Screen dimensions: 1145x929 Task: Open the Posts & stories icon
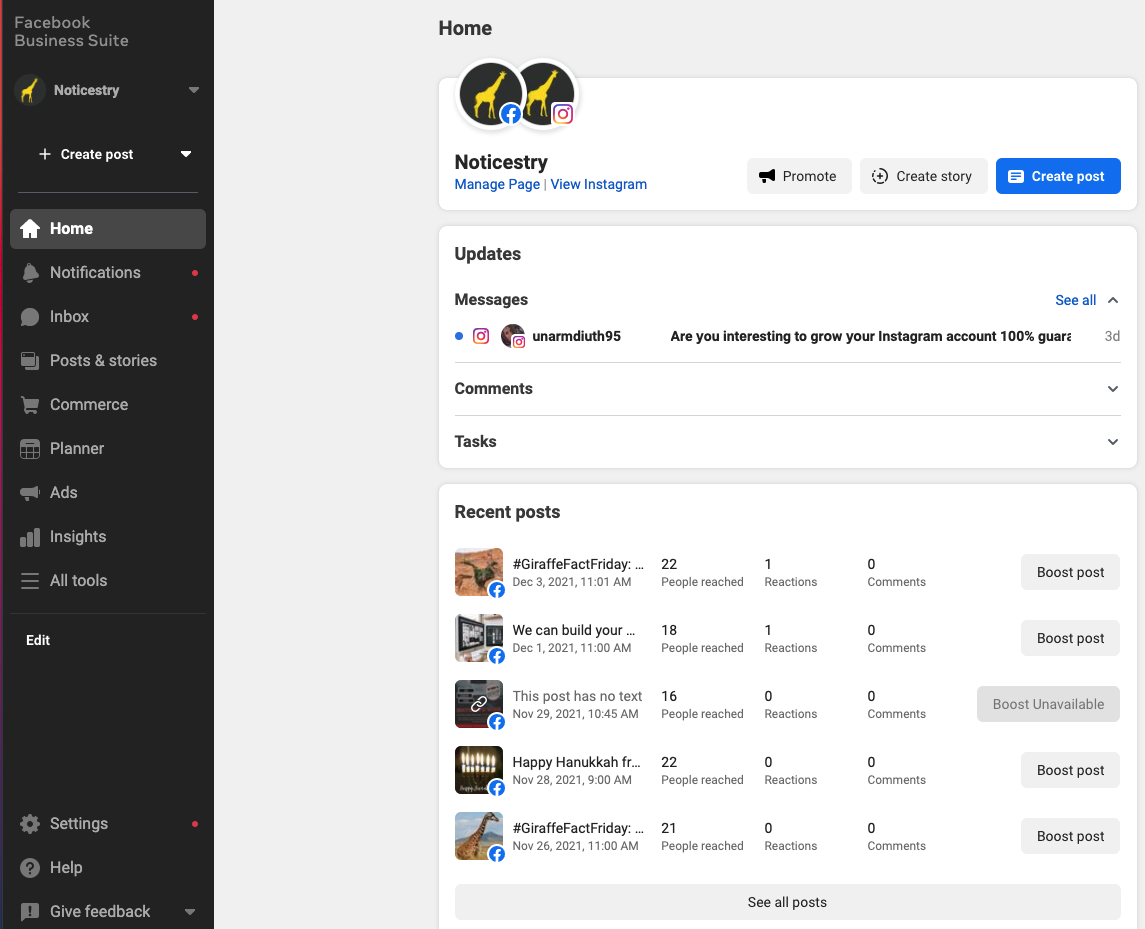point(31,361)
